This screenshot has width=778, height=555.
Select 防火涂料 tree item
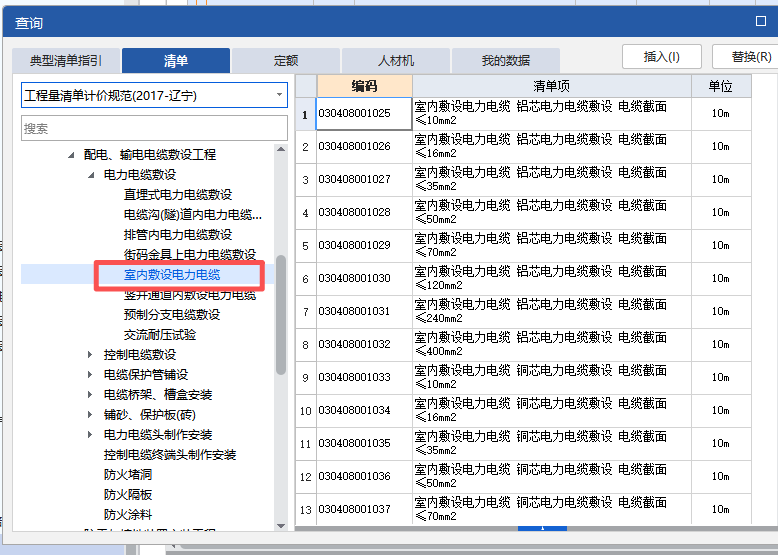(128, 514)
